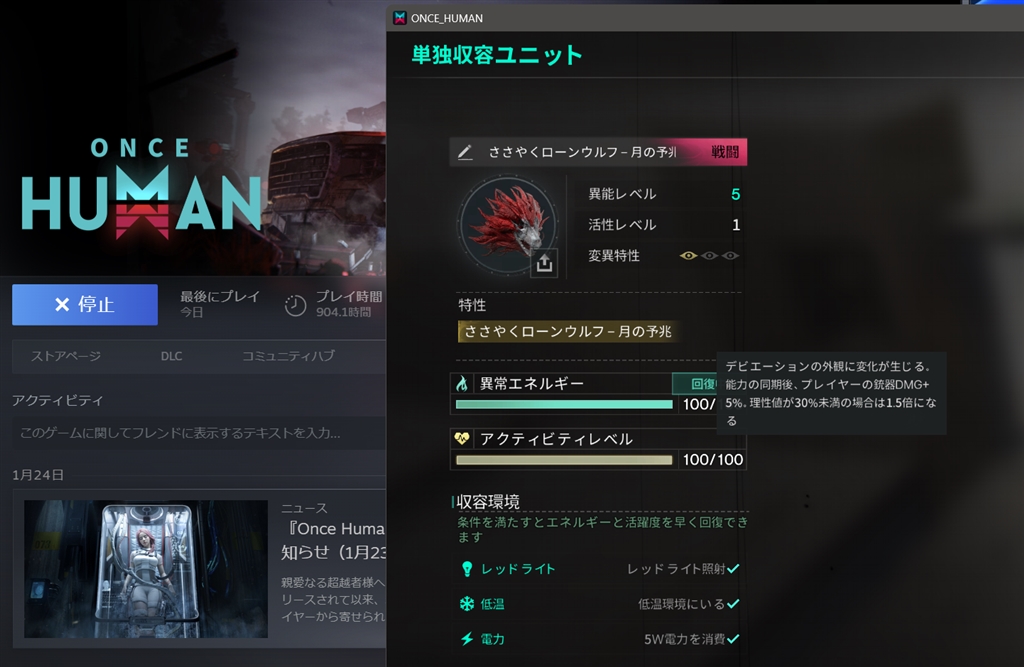
Task: Toggle the first gold eye mutation trait
Action: coord(688,255)
